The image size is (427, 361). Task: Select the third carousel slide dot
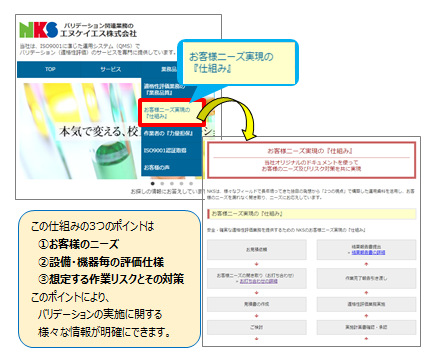point(172,183)
